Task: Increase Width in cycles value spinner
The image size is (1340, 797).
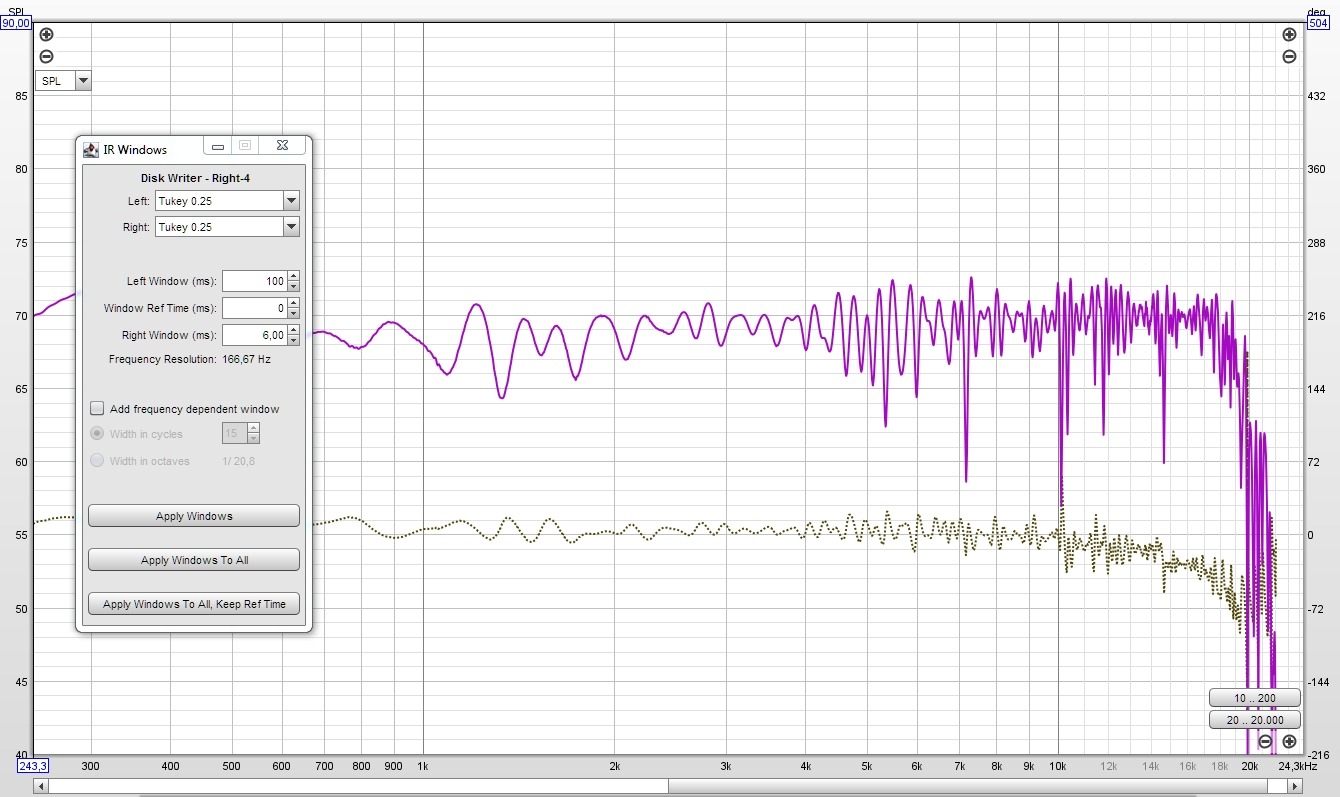Action: click(253, 429)
